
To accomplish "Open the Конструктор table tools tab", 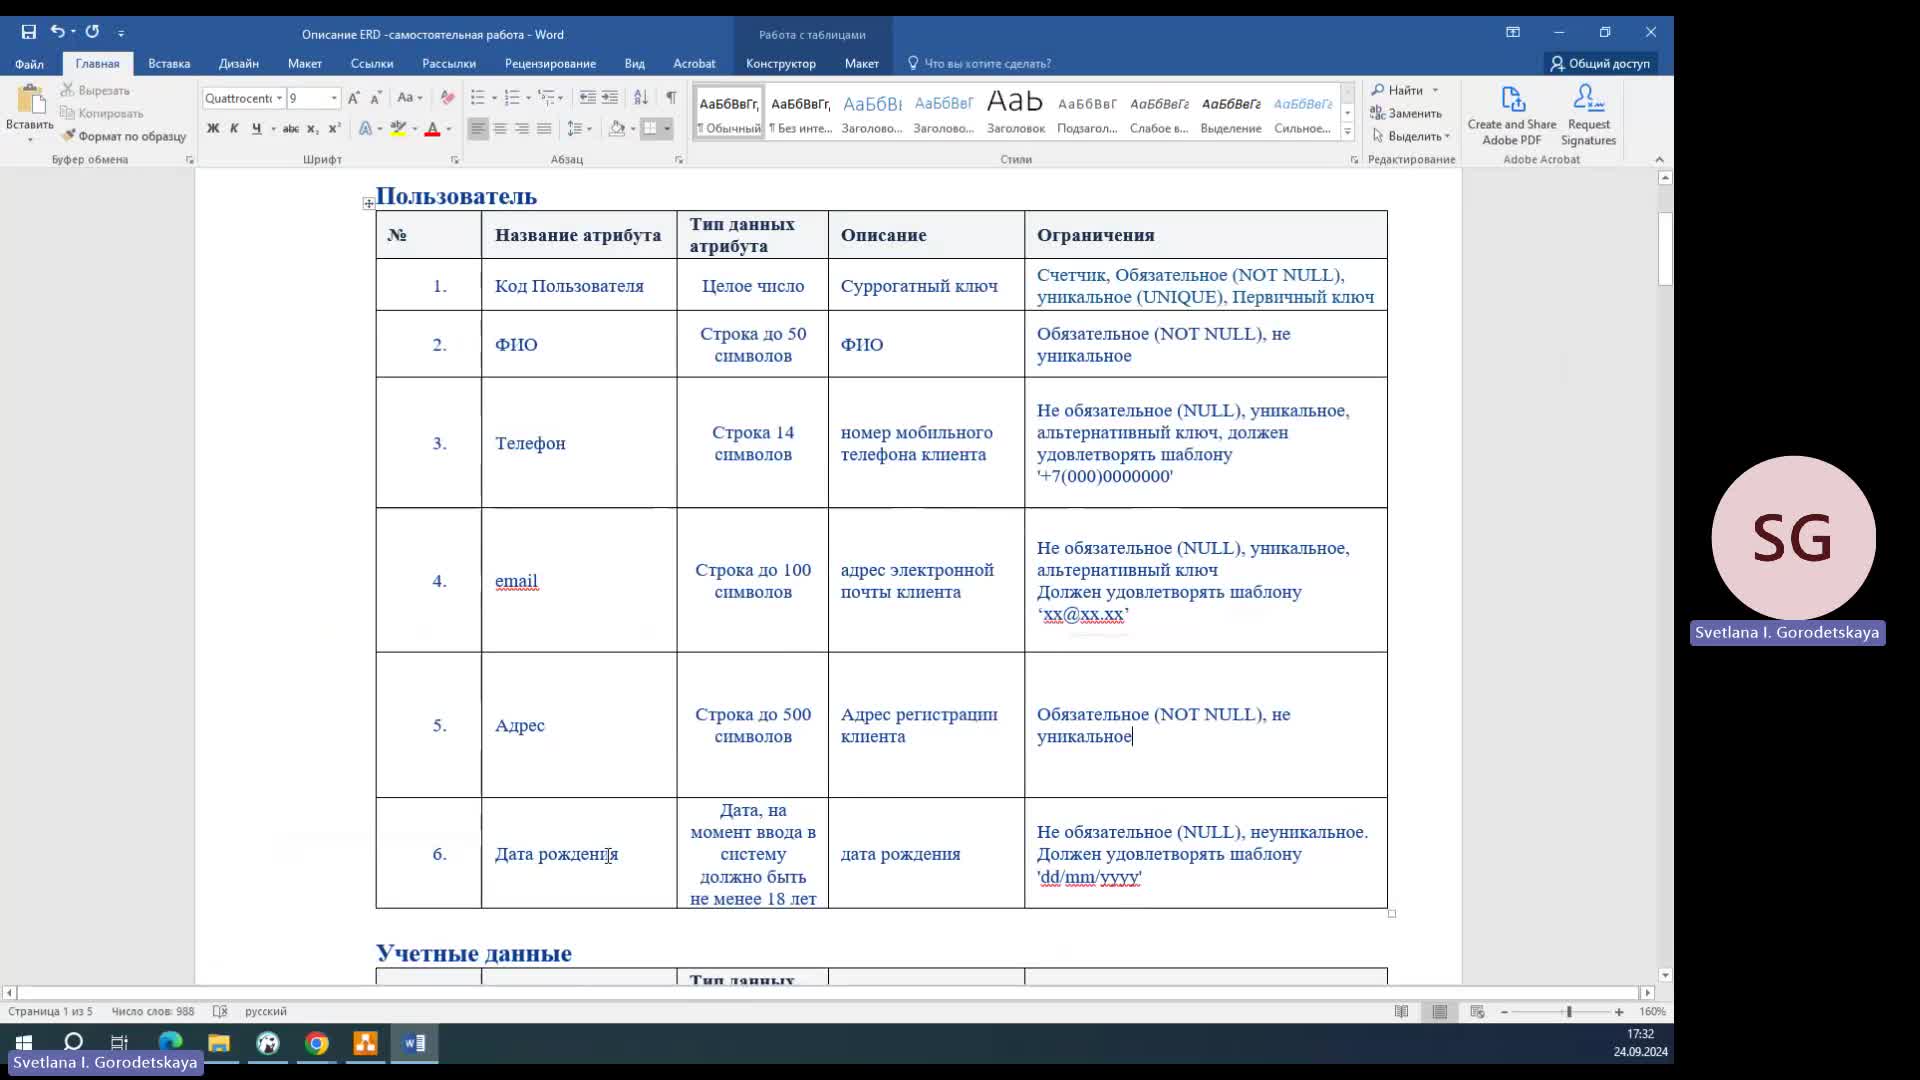I will pyautogui.click(x=781, y=63).
